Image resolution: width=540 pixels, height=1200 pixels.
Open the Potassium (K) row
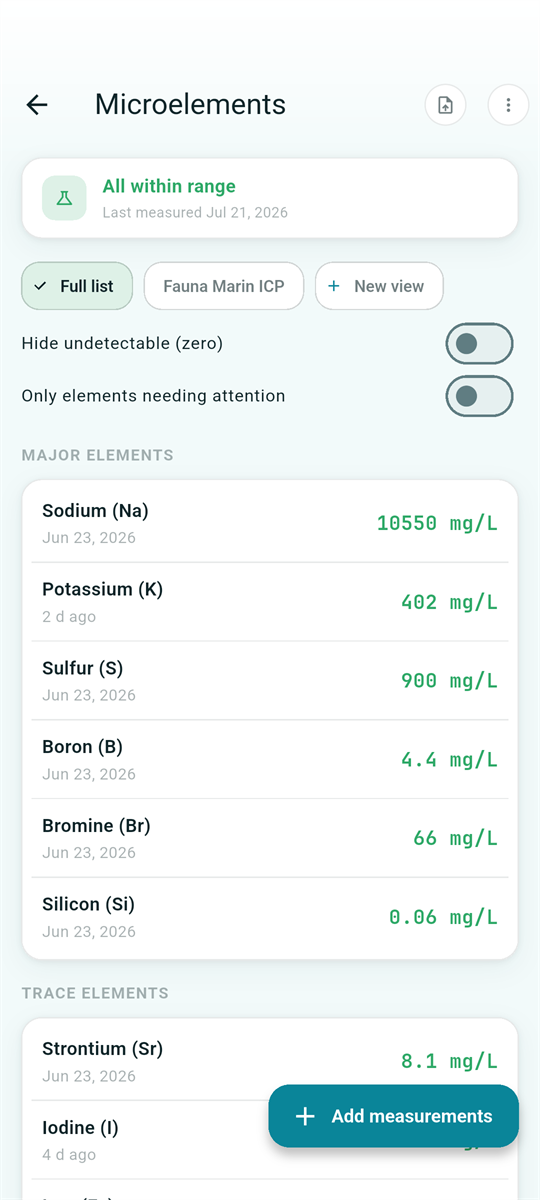[270, 602]
